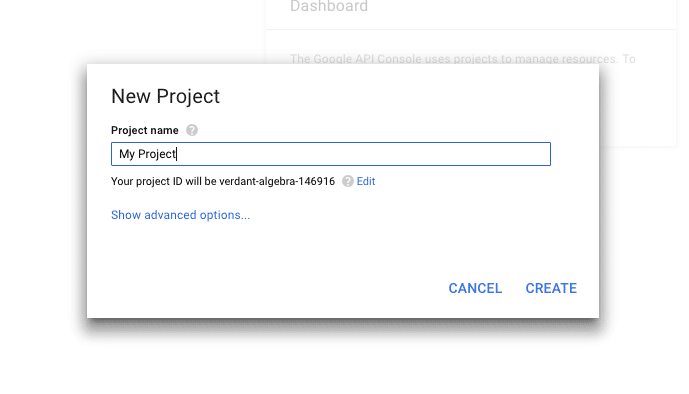Edit the generated project ID

coord(366,181)
